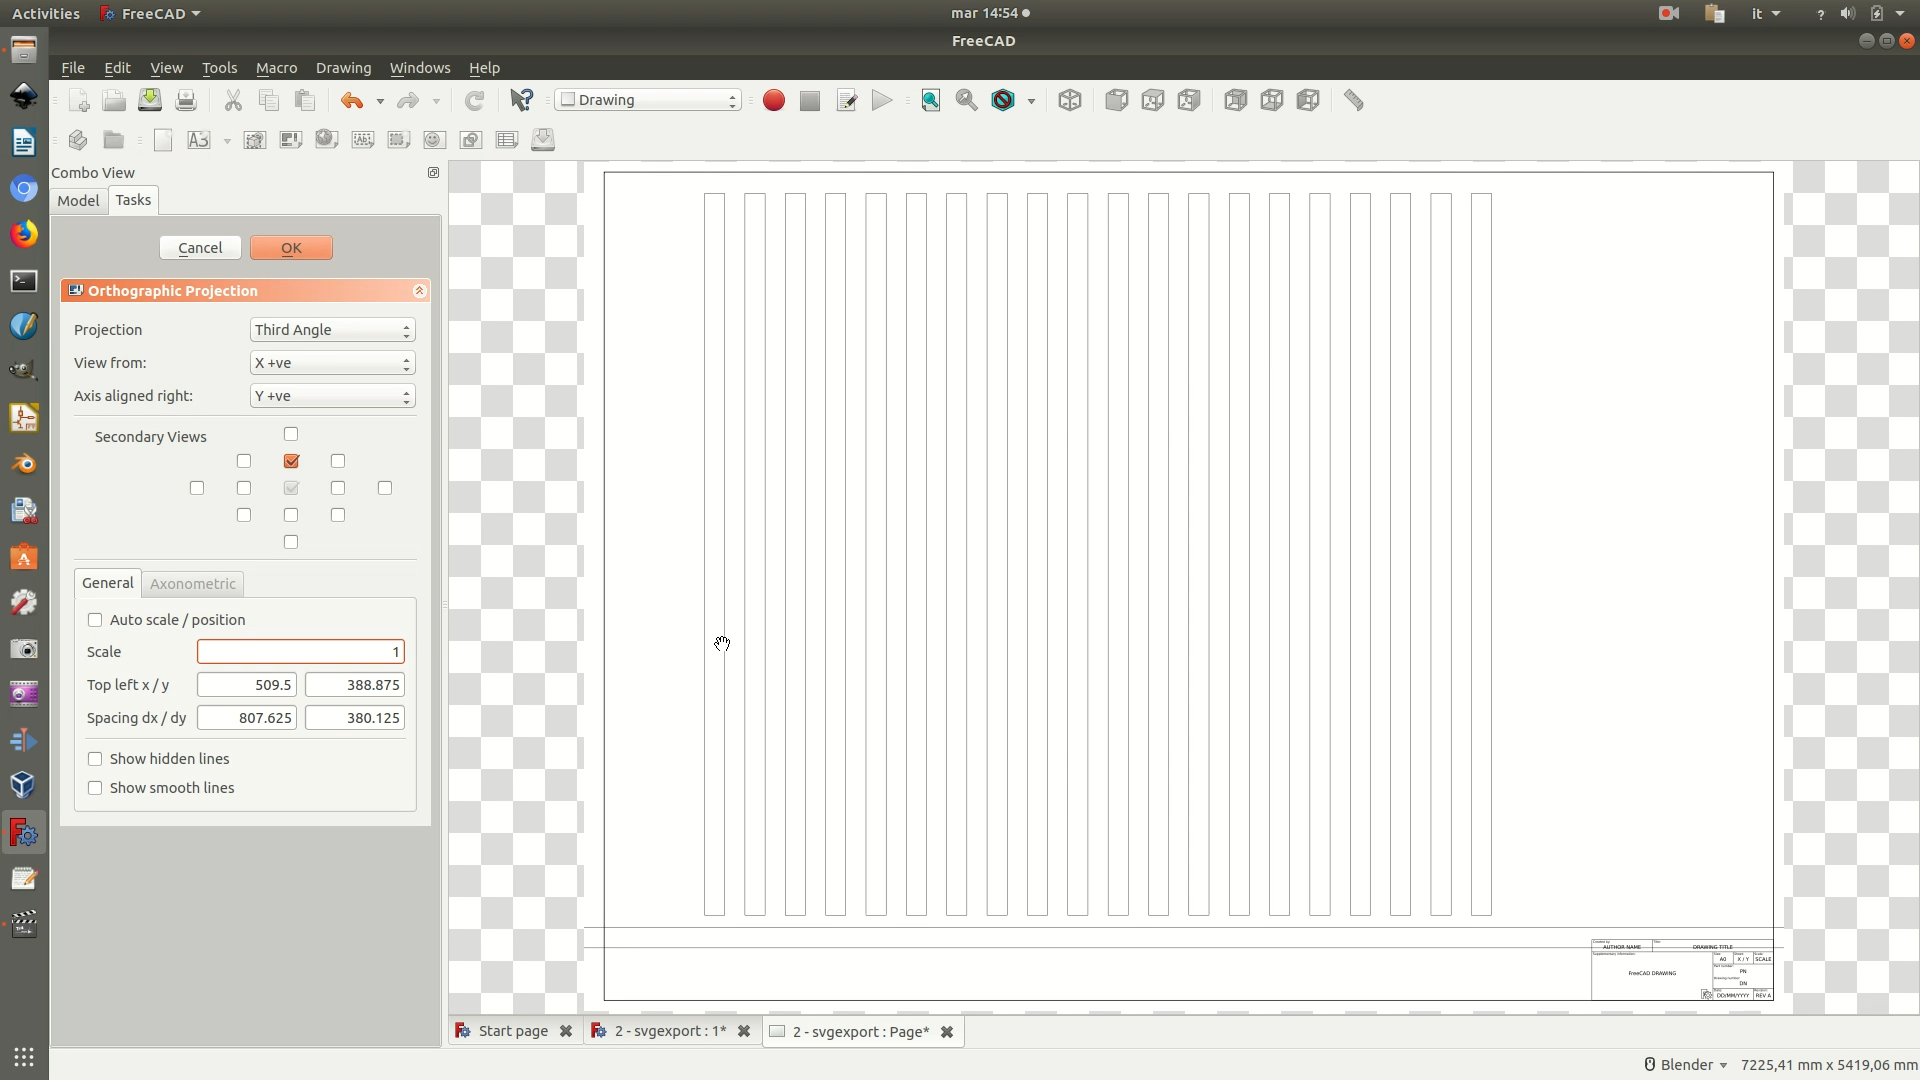Click Insert view in drawing icon
This screenshot has width=1920, height=1080.
pos(255,140)
